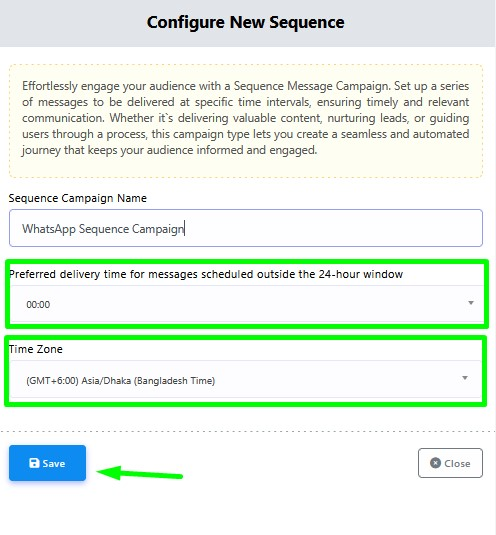
Task: Click the sequence campaign description info box
Action: pos(246,121)
